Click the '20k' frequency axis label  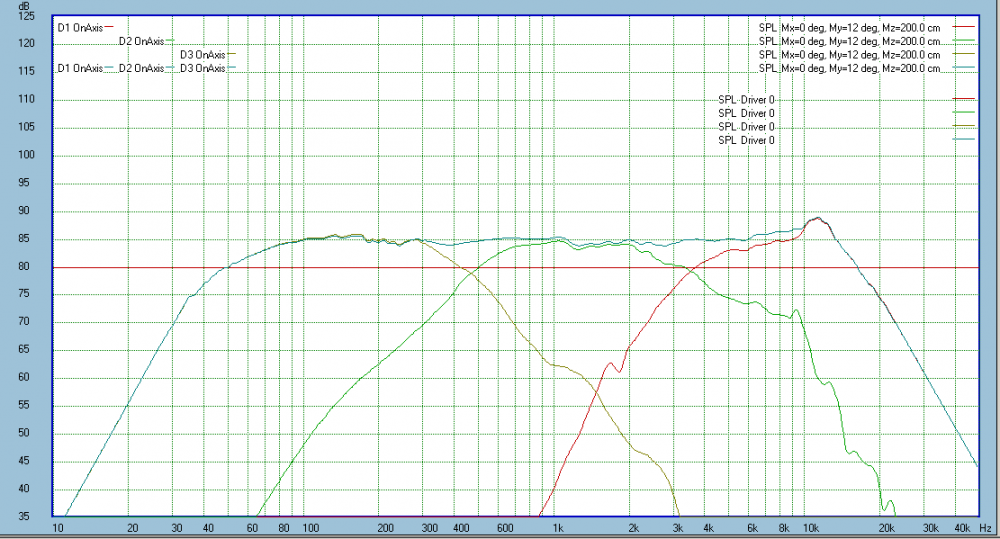coord(886,528)
